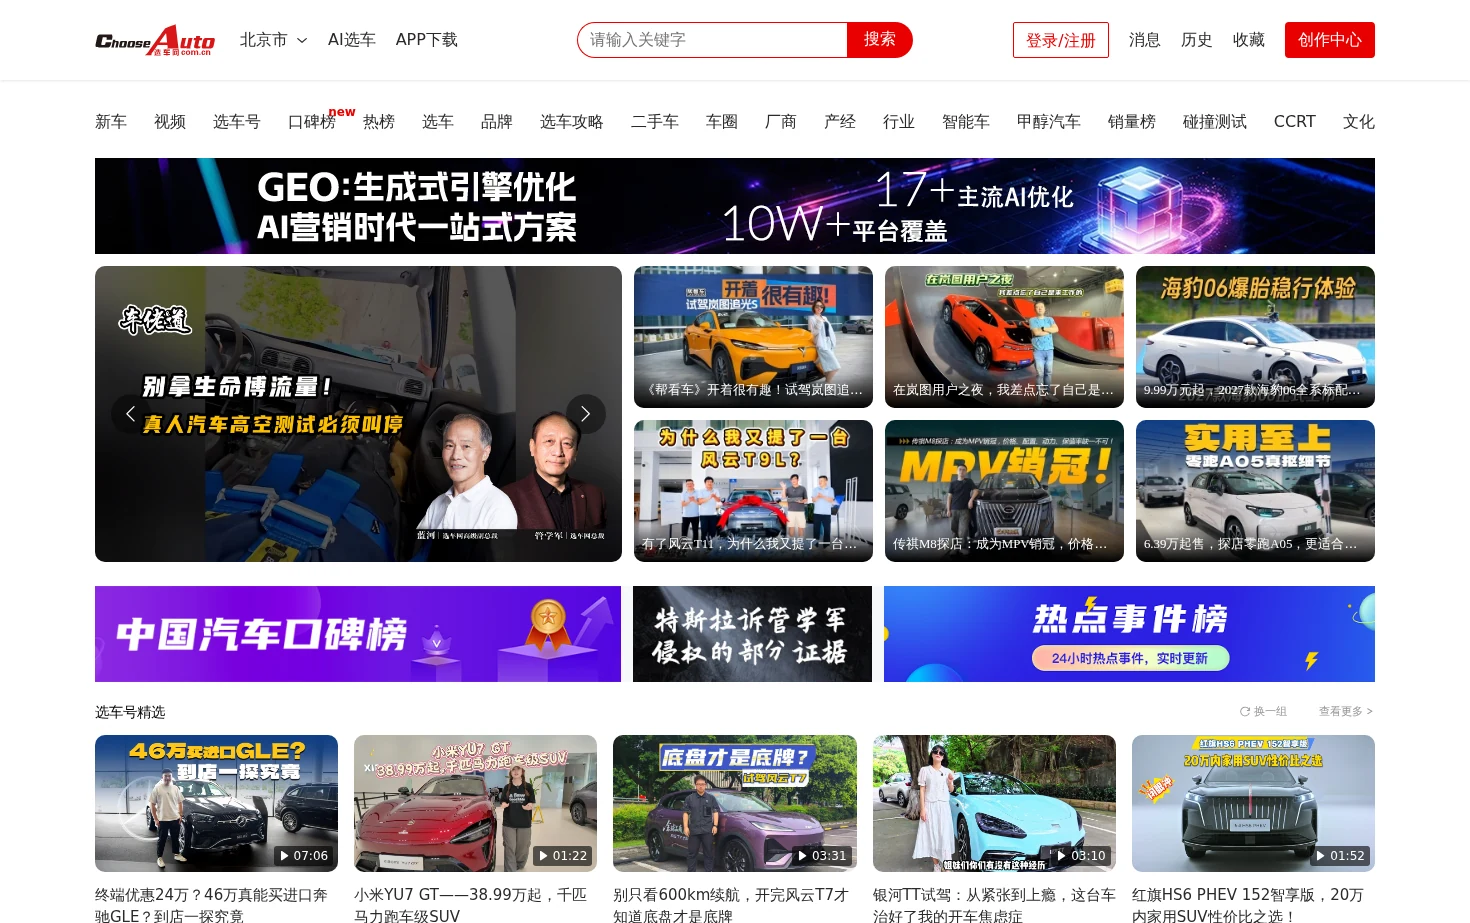Image resolution: width=1470 pixels, height=923 pixels.
Task: Open 试驾岚图追光S video thumbnail
Action: (x=753, y=337)
